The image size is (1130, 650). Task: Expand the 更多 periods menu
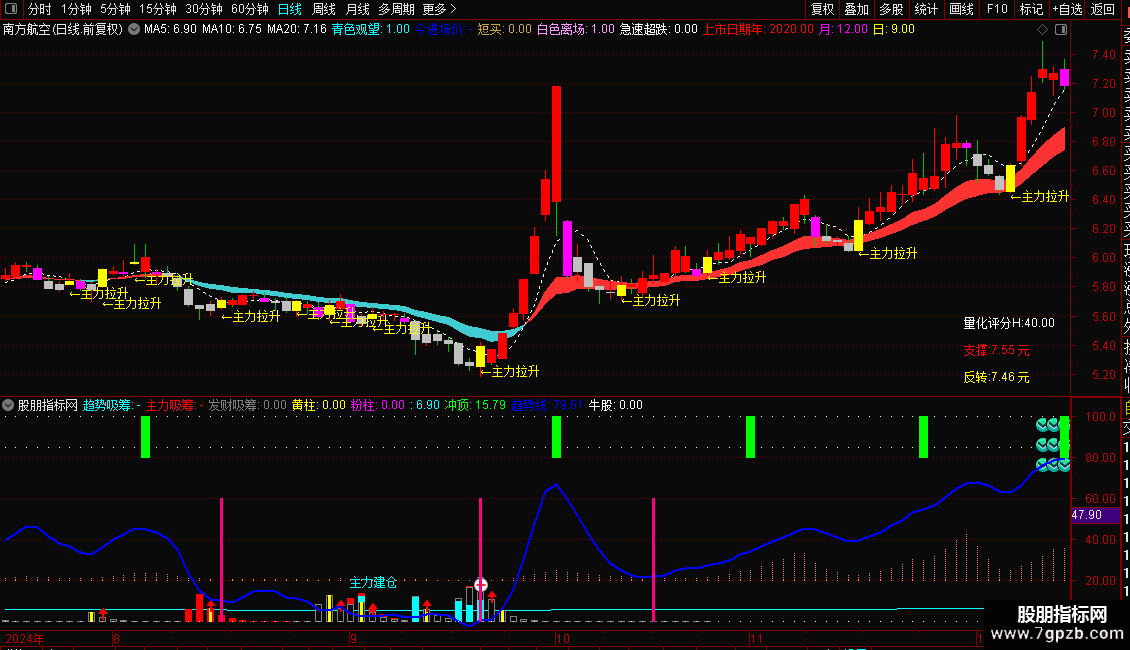[440, 9]
